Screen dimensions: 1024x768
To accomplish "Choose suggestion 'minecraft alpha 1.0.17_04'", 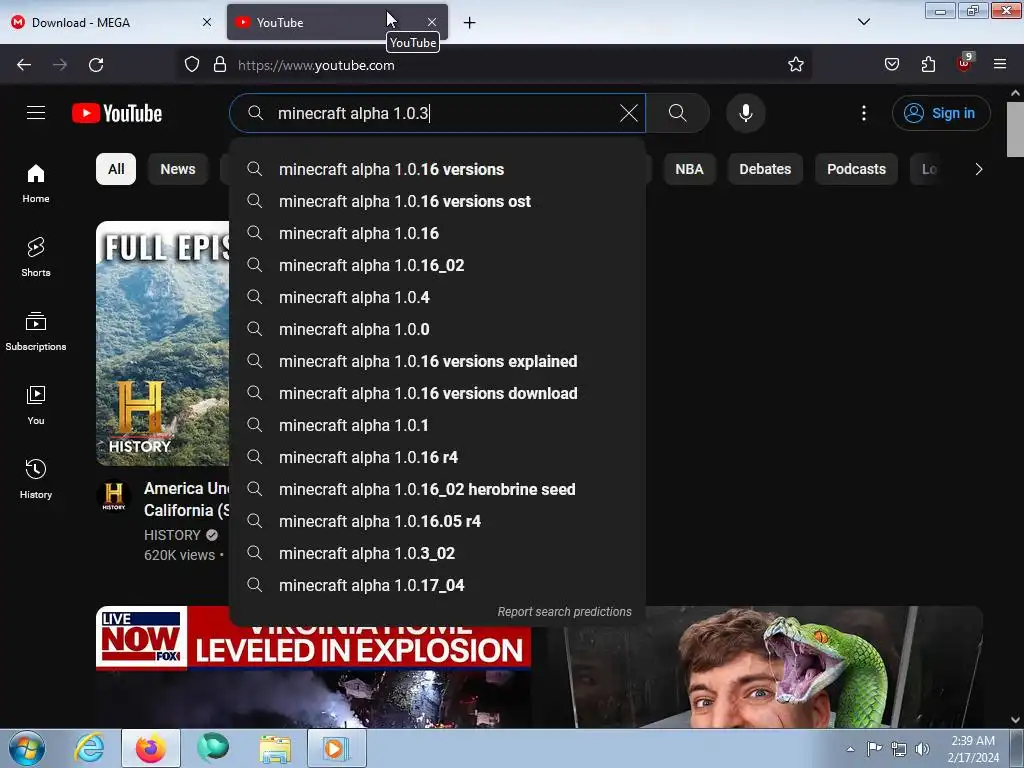I will (438, 585).
